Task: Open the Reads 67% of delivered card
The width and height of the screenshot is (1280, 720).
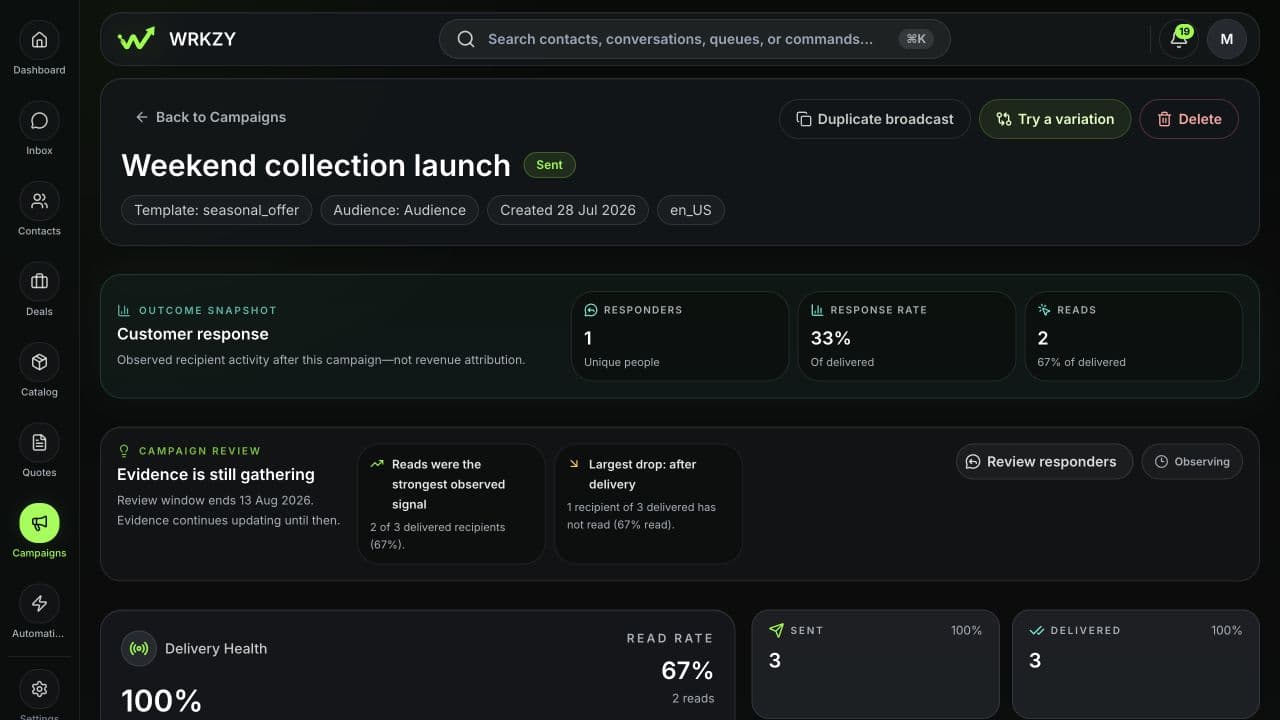Action: [1134, 336]
